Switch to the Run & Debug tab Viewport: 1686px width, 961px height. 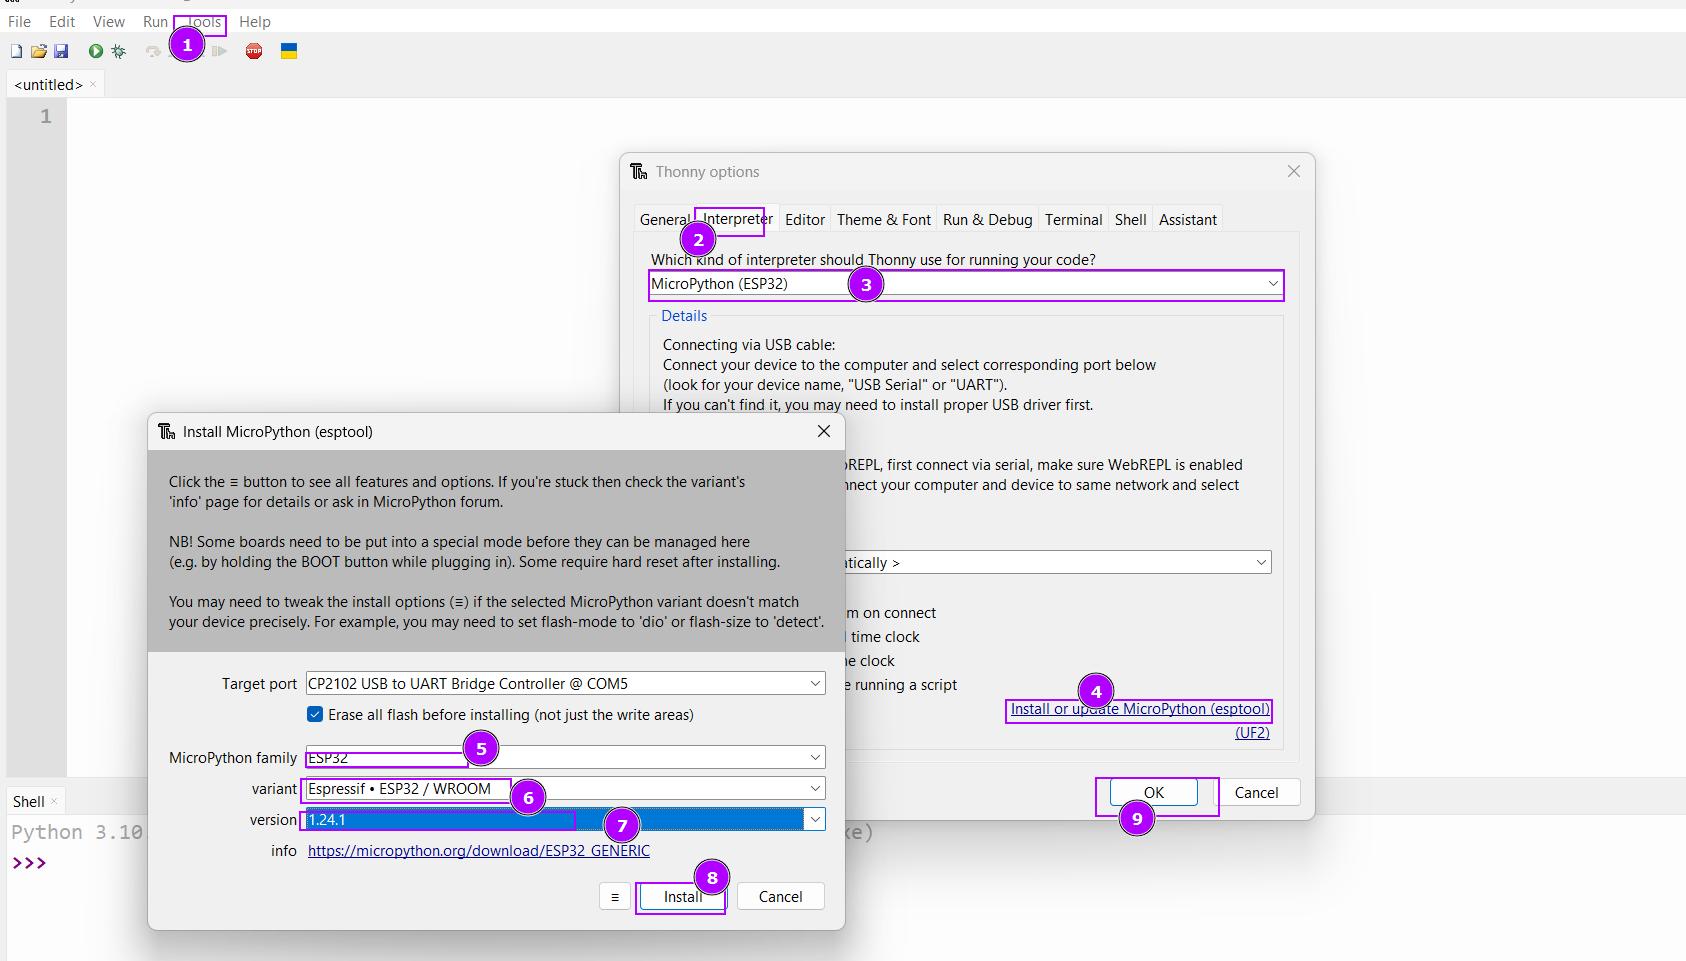988,219
